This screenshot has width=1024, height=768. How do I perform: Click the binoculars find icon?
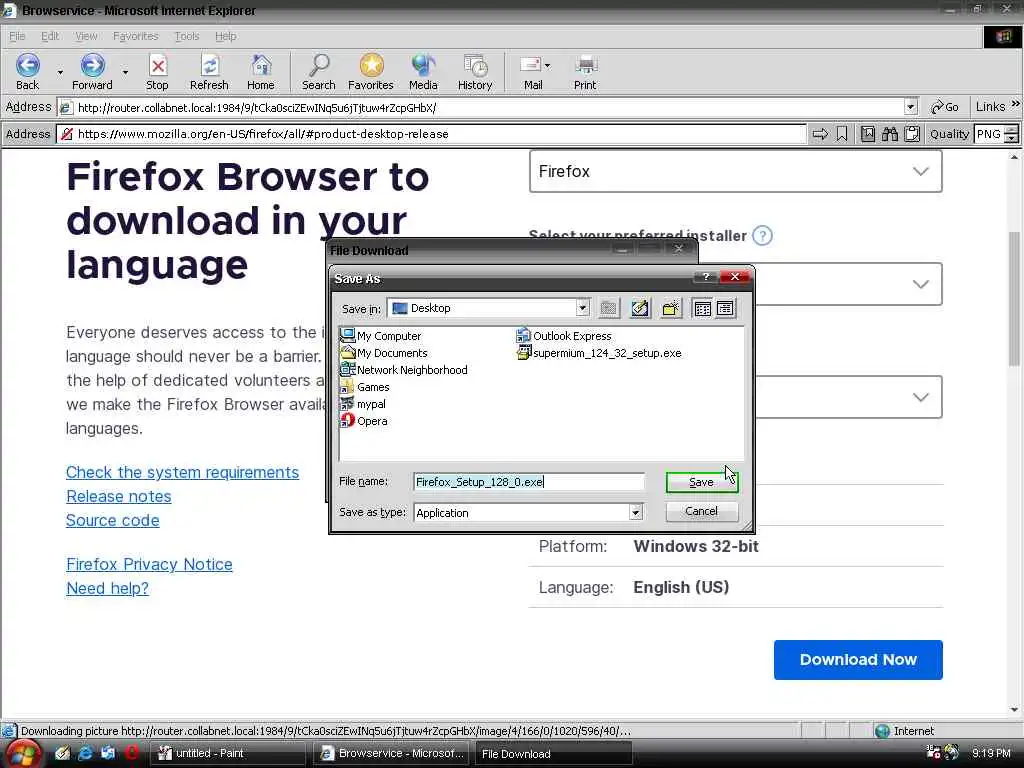890,134
